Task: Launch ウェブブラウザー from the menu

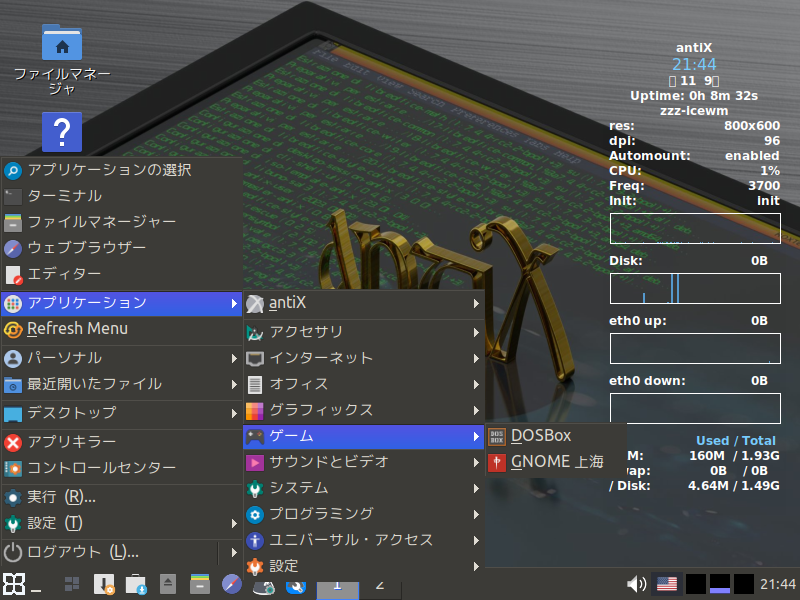Action: (121, 248)
